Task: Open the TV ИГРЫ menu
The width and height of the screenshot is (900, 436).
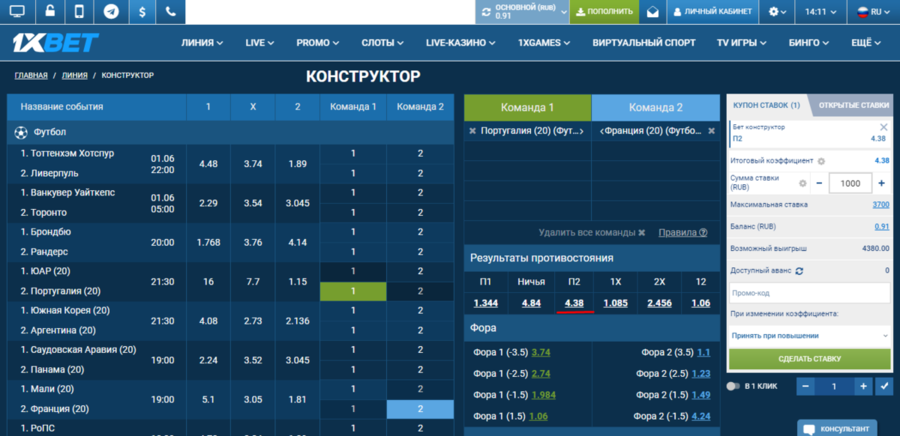Action: point(743,42)
